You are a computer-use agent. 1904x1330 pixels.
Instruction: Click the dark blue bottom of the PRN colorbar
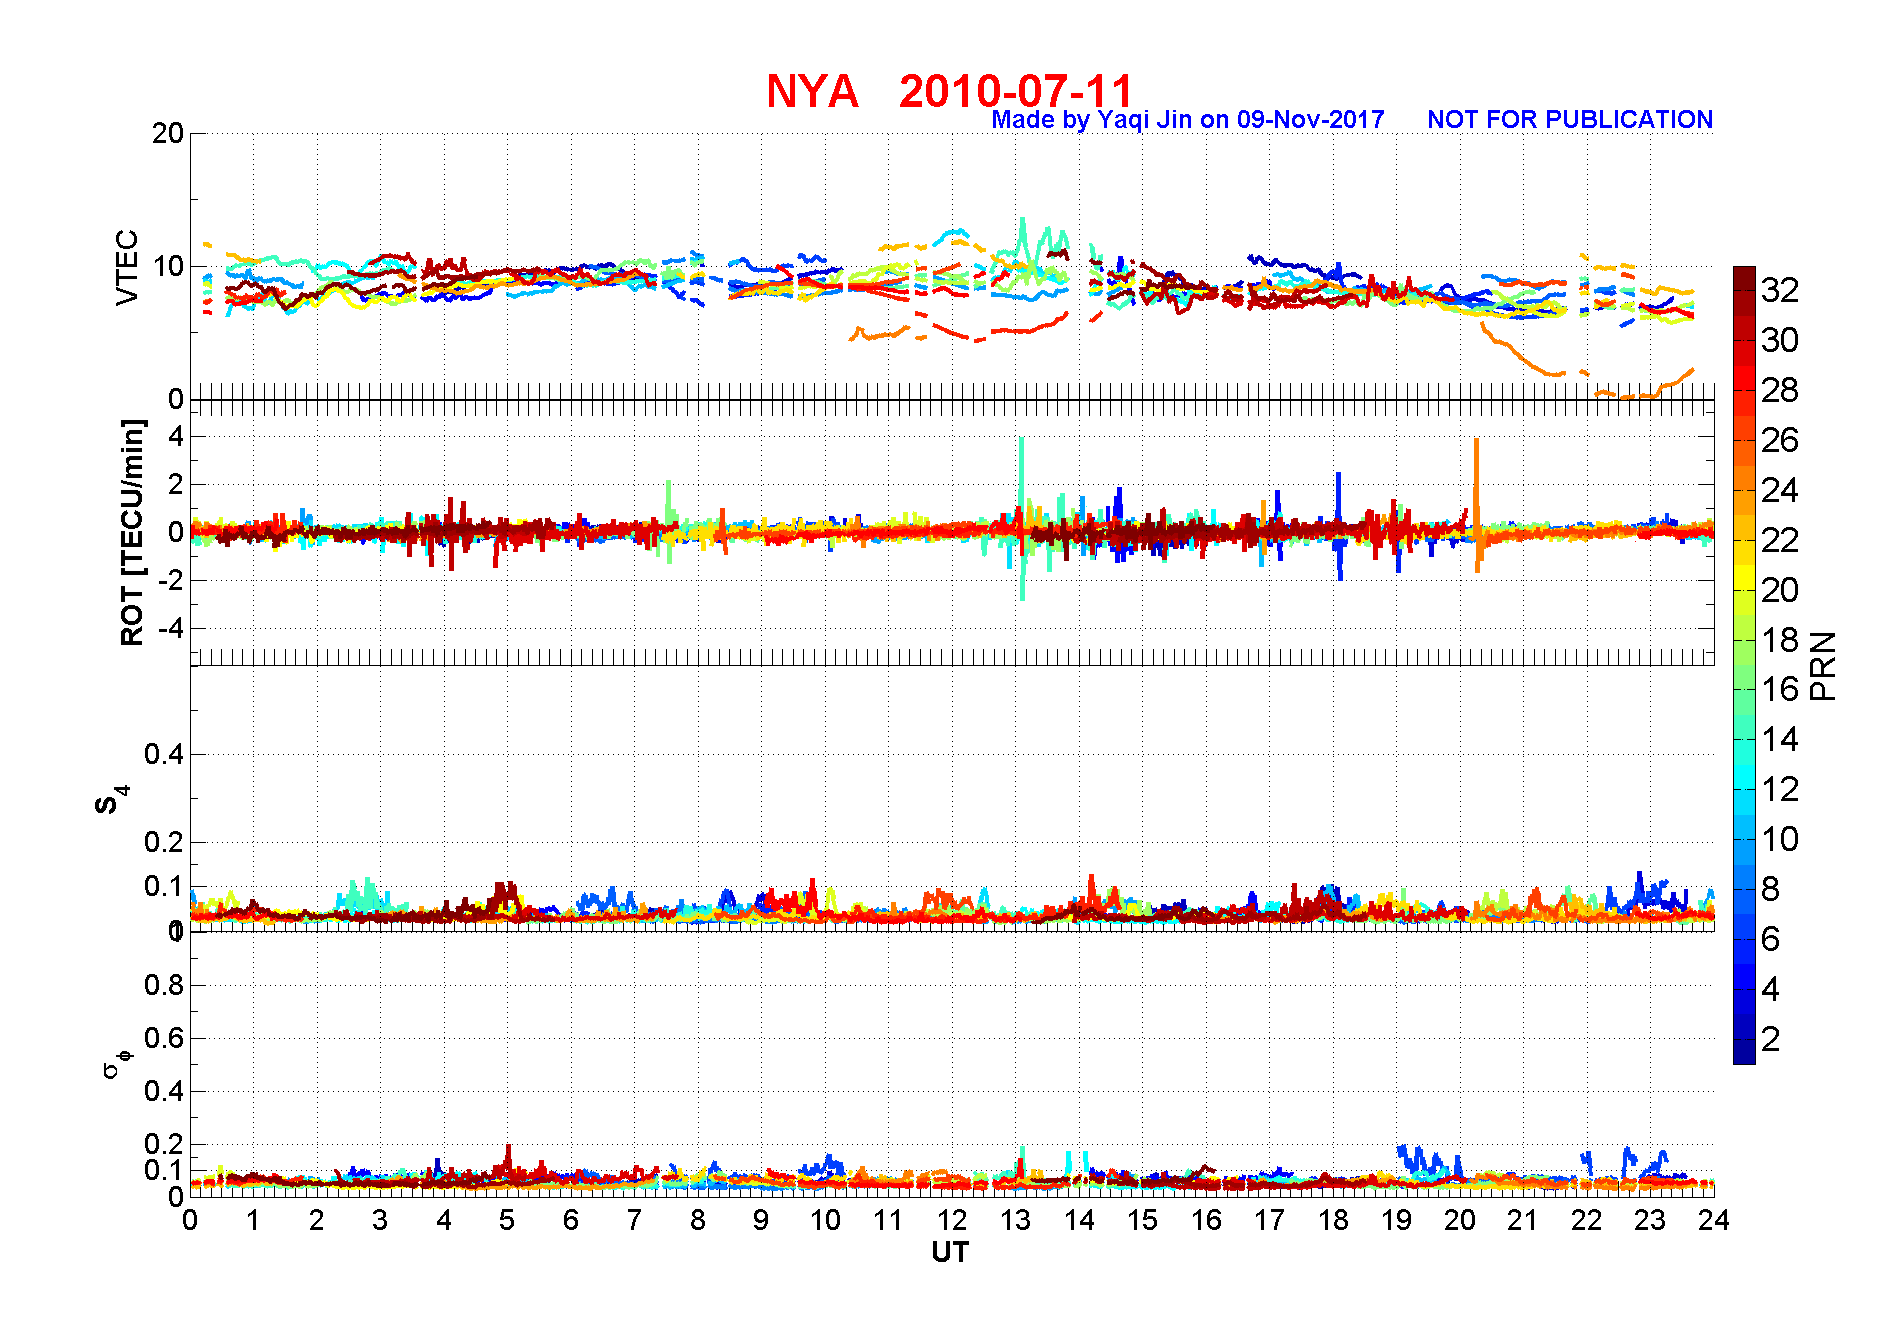(x=1744, y=1052)
